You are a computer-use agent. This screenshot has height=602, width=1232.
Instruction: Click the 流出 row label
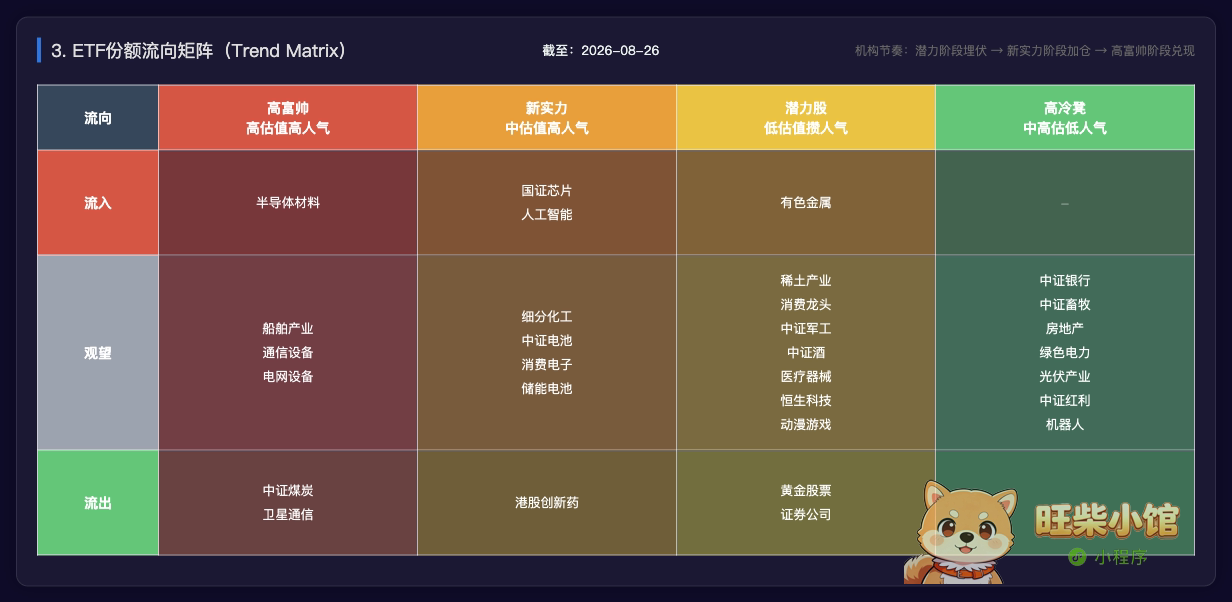(x=98, y=503)
